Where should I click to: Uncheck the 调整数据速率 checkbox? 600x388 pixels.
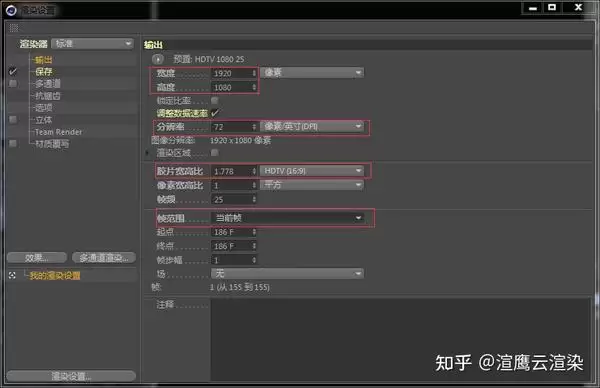[x=215, y=112]
